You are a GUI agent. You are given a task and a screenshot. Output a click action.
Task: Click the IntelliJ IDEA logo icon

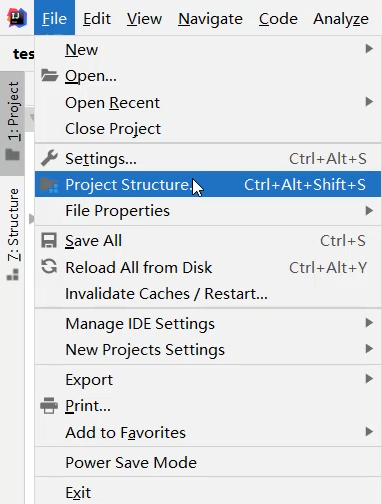(x=17, y=18)
